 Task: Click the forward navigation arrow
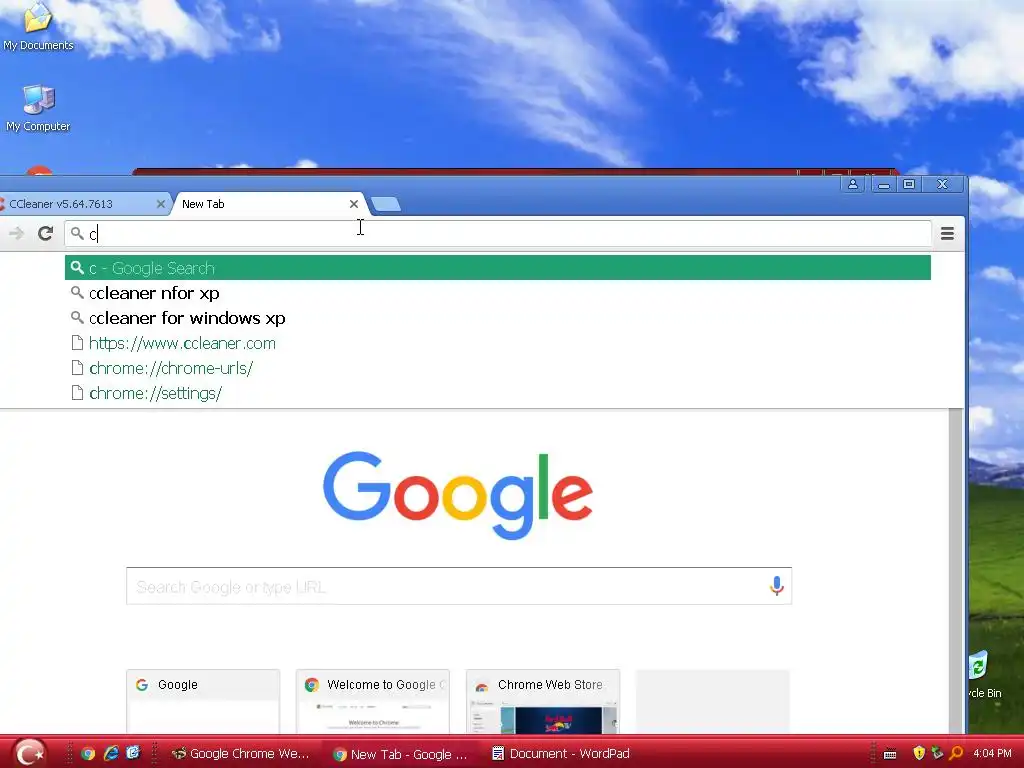[x=16, y=233]
